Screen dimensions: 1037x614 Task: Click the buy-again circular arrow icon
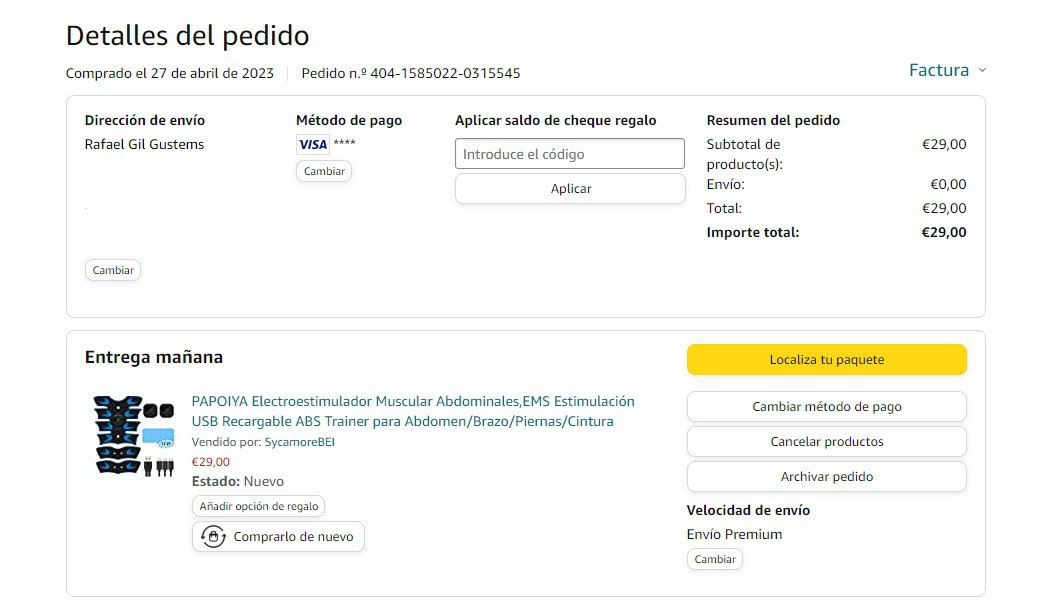(212, 537)
